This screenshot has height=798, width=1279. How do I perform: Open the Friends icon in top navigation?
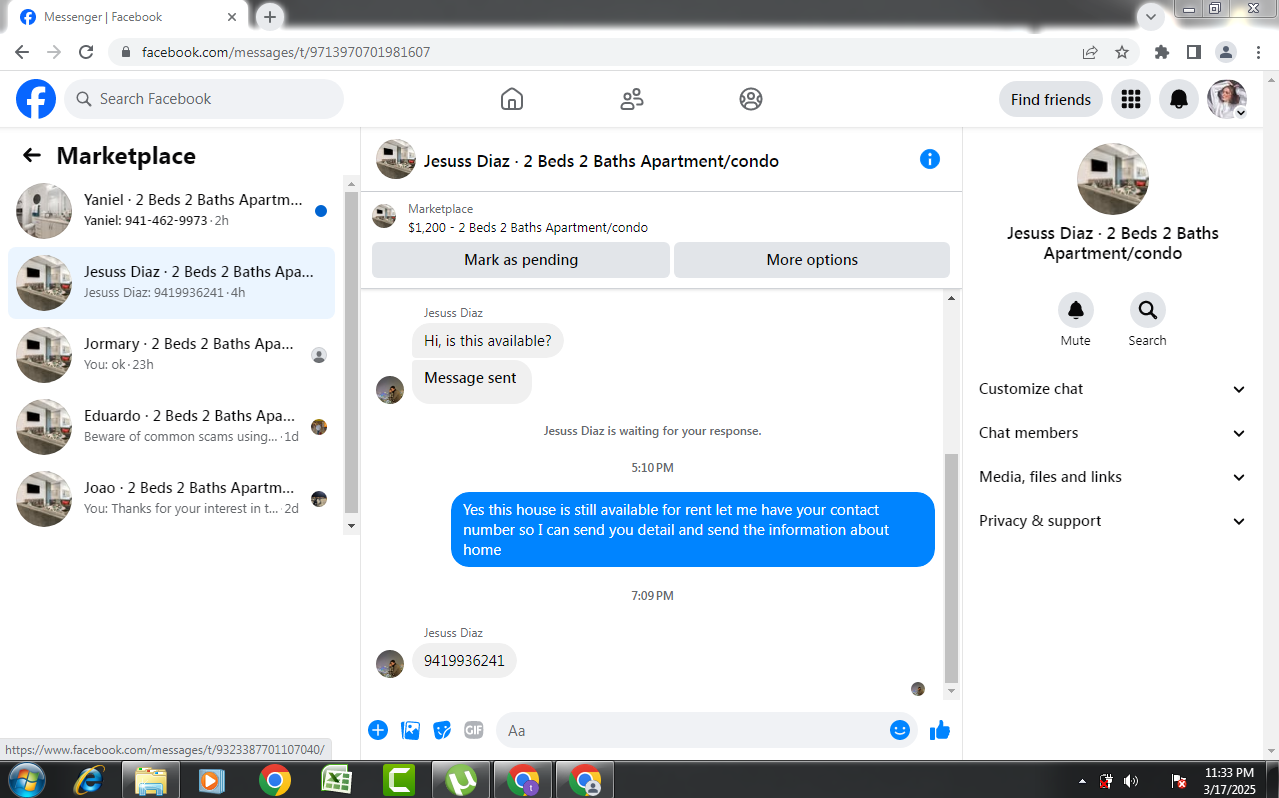(x=632, y=99)
